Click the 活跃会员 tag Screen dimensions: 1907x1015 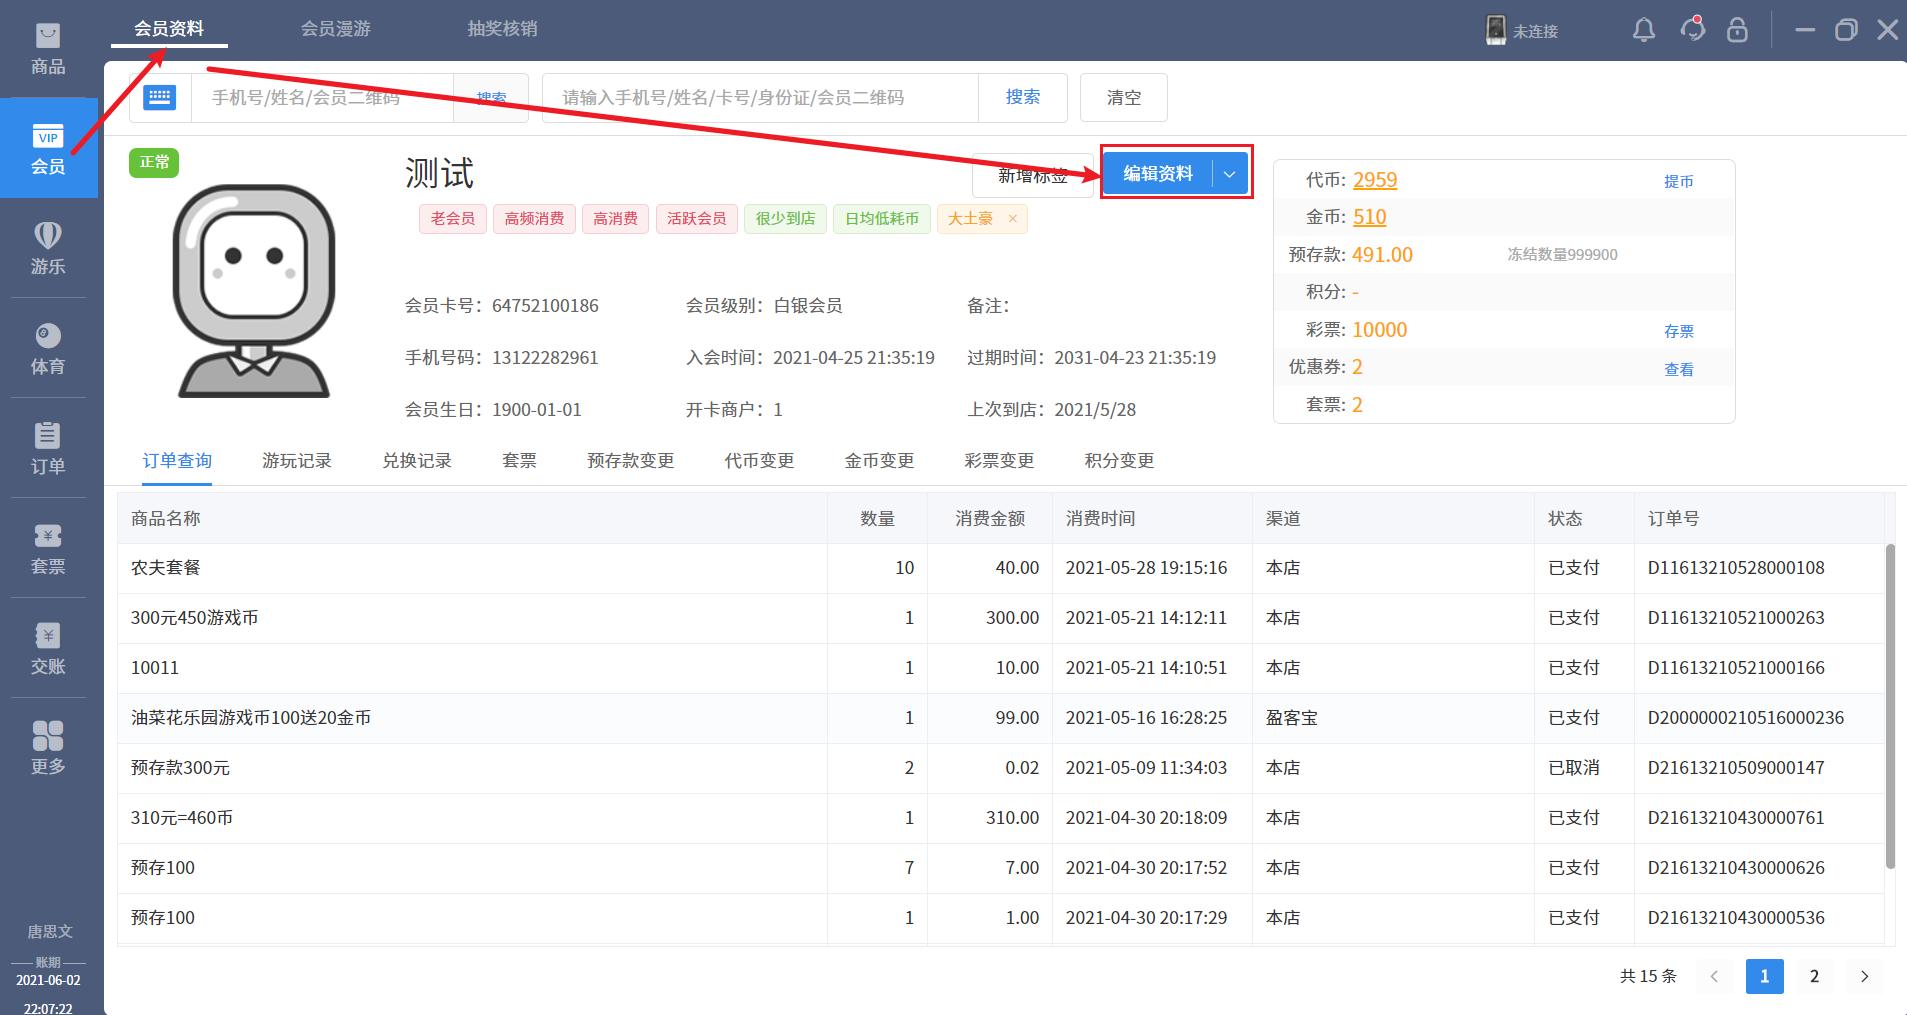[x=697, y=218]
